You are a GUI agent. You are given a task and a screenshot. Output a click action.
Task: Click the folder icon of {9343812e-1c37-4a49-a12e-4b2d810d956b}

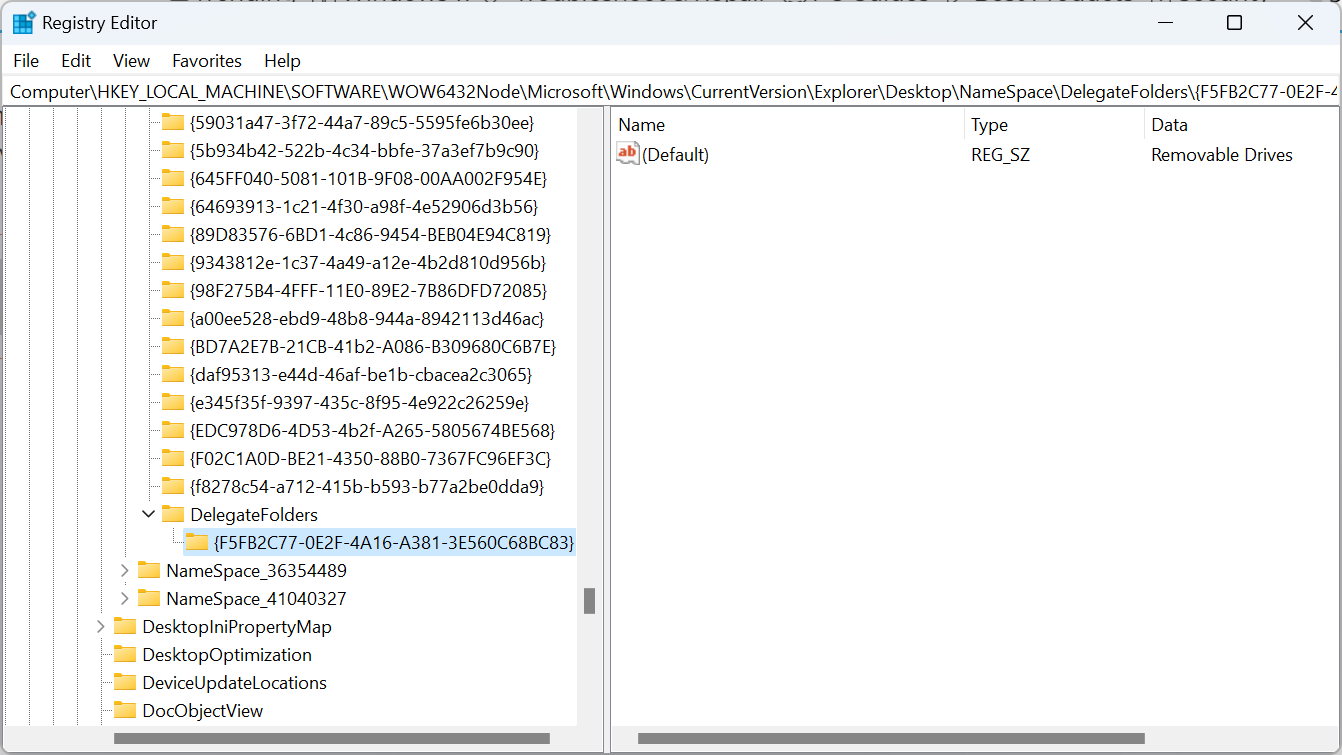tap(173, 263)
